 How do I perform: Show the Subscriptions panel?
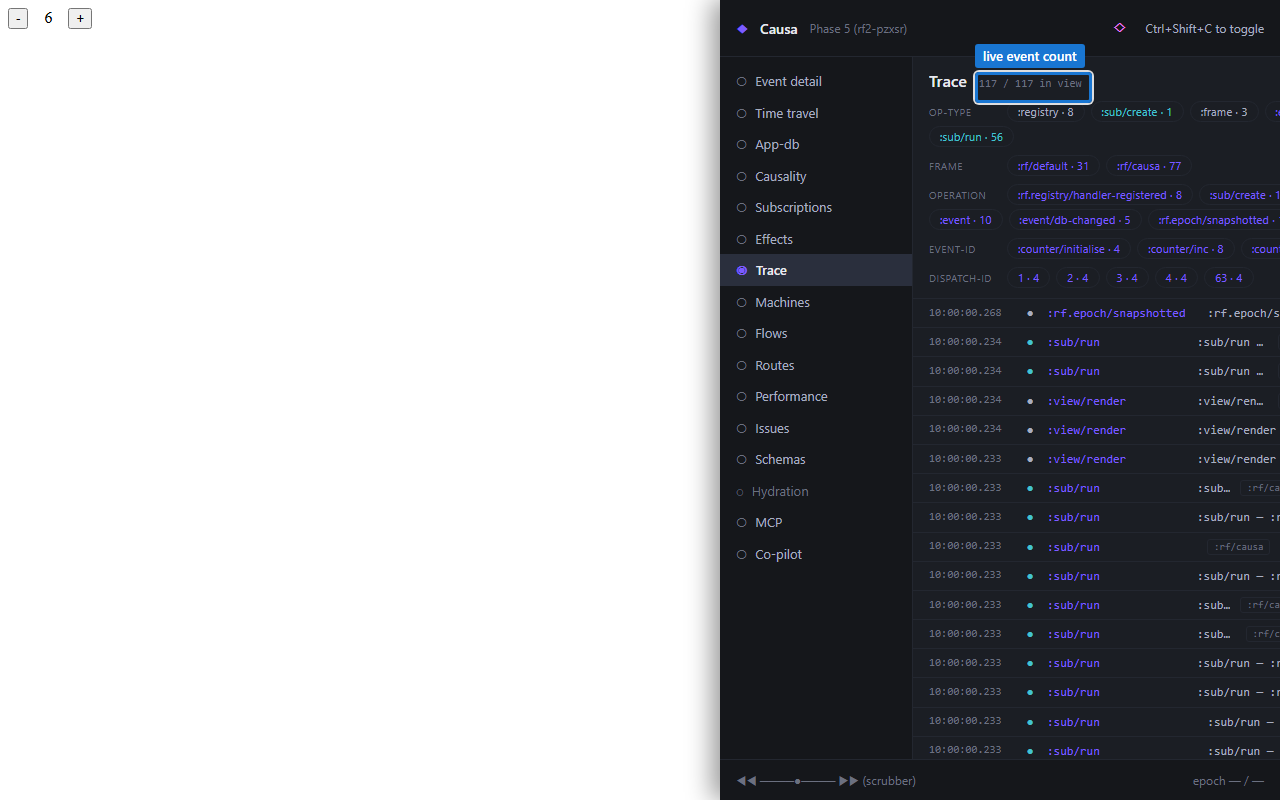[x=816, y=208]
